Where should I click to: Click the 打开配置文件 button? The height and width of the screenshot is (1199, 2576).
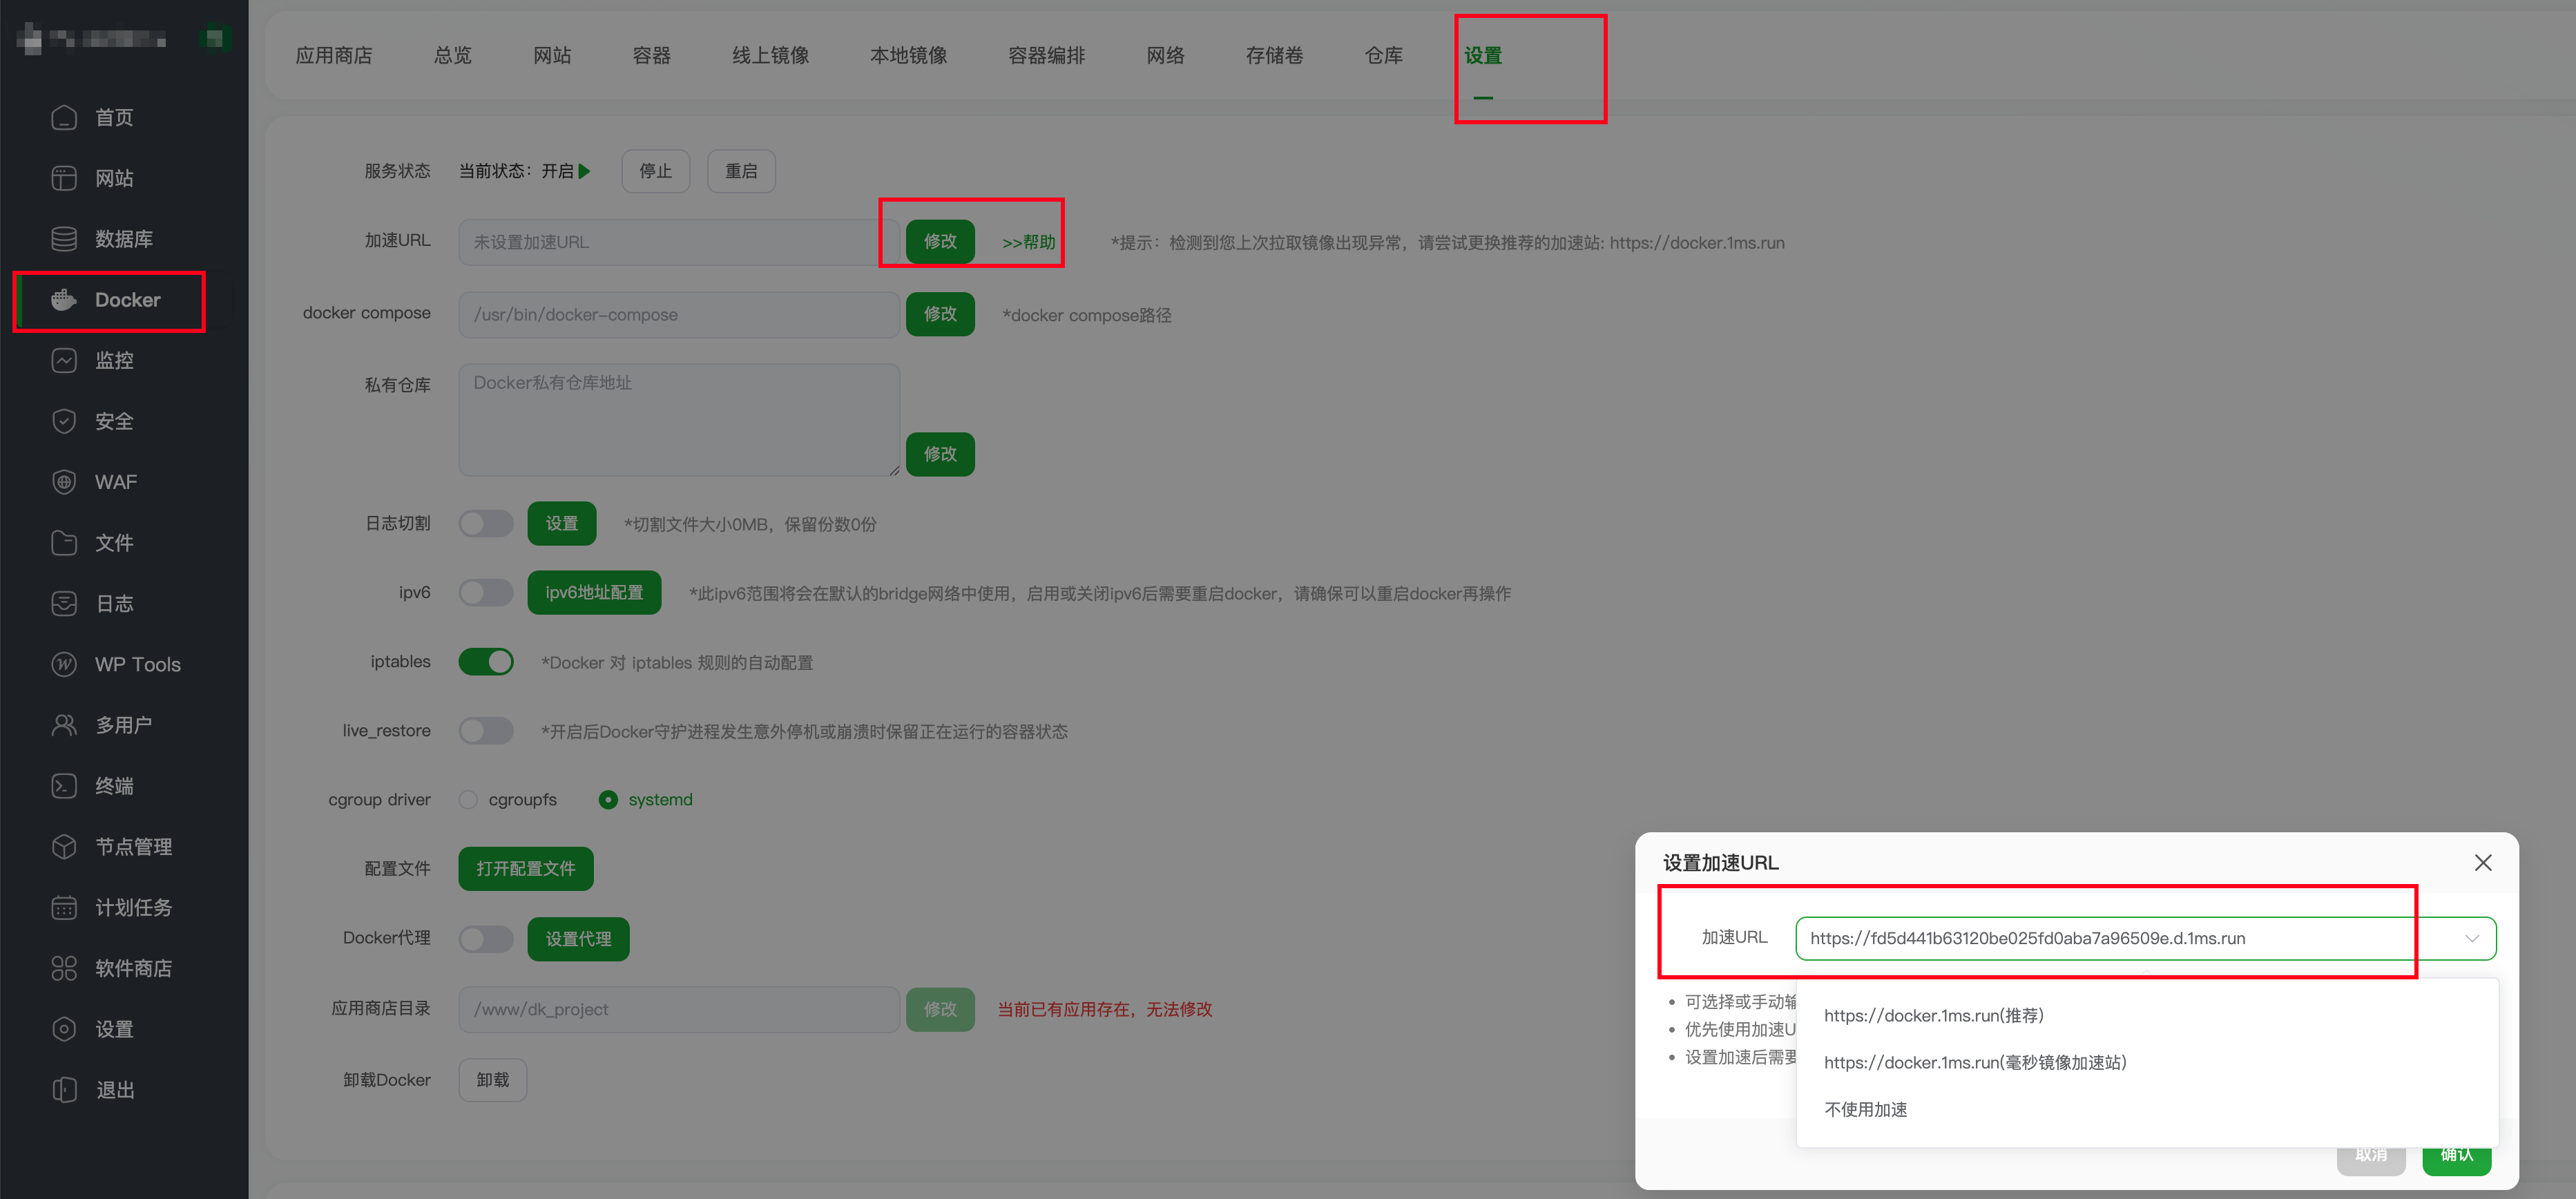tap(525, 869)
